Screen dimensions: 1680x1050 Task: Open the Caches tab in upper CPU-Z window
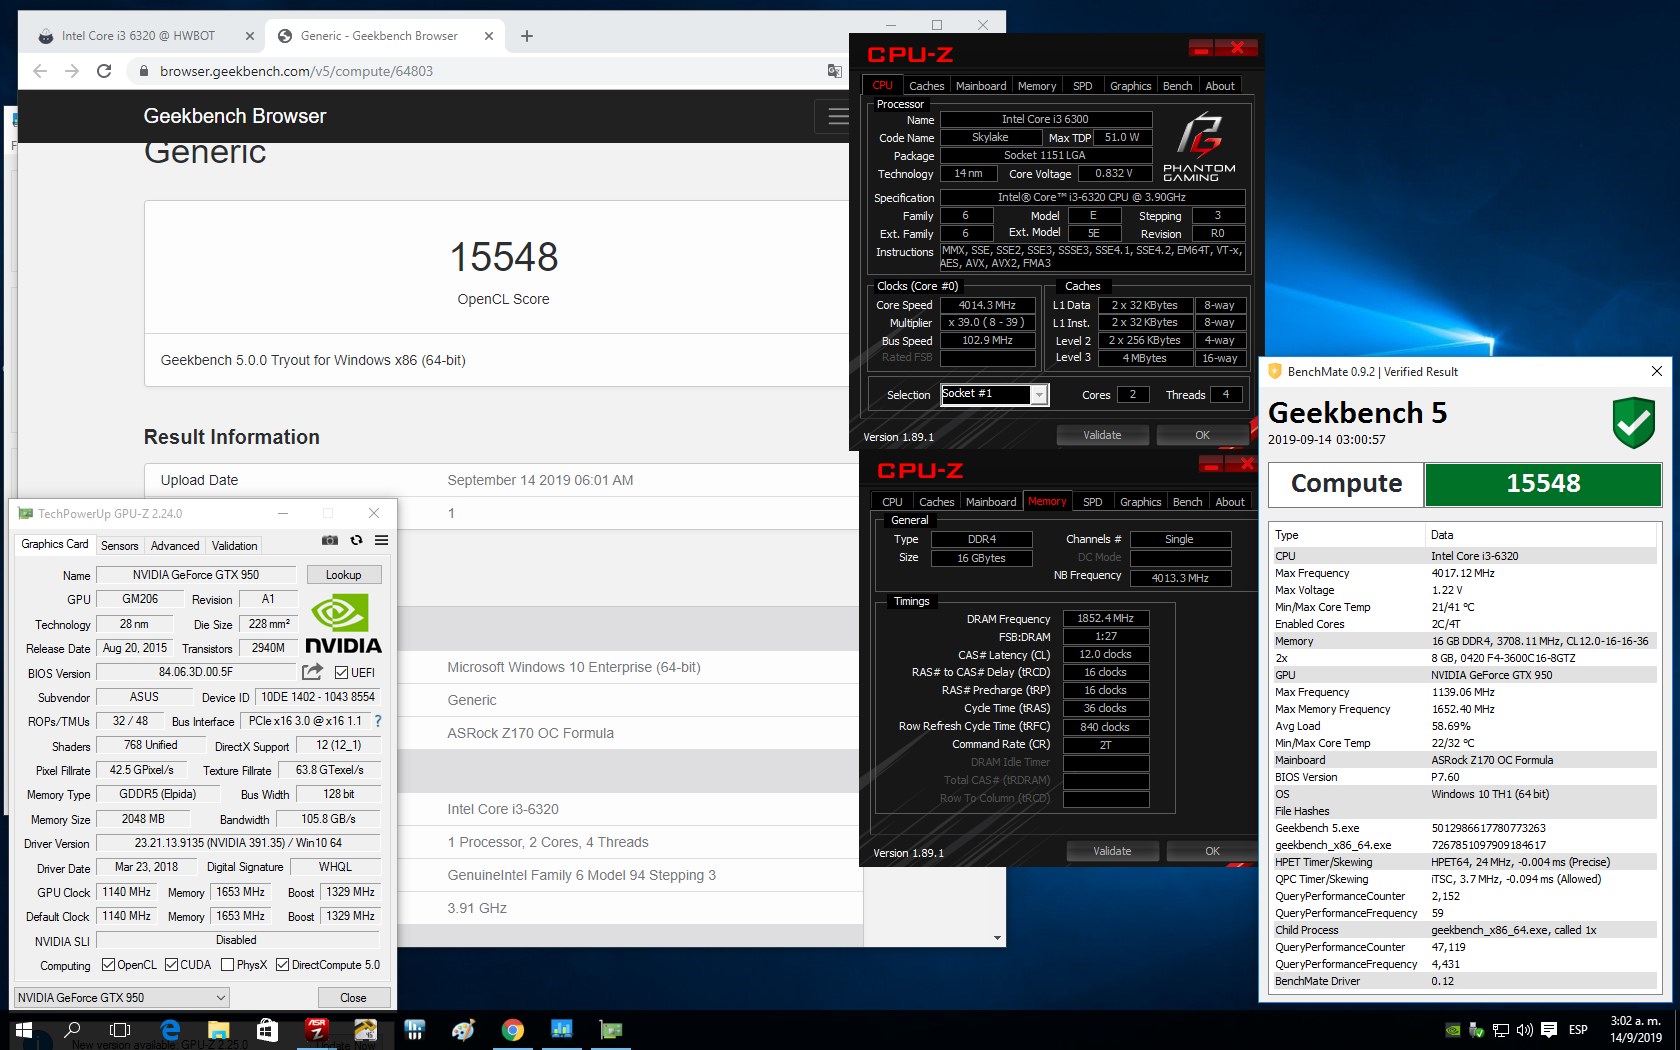[926, 86]
